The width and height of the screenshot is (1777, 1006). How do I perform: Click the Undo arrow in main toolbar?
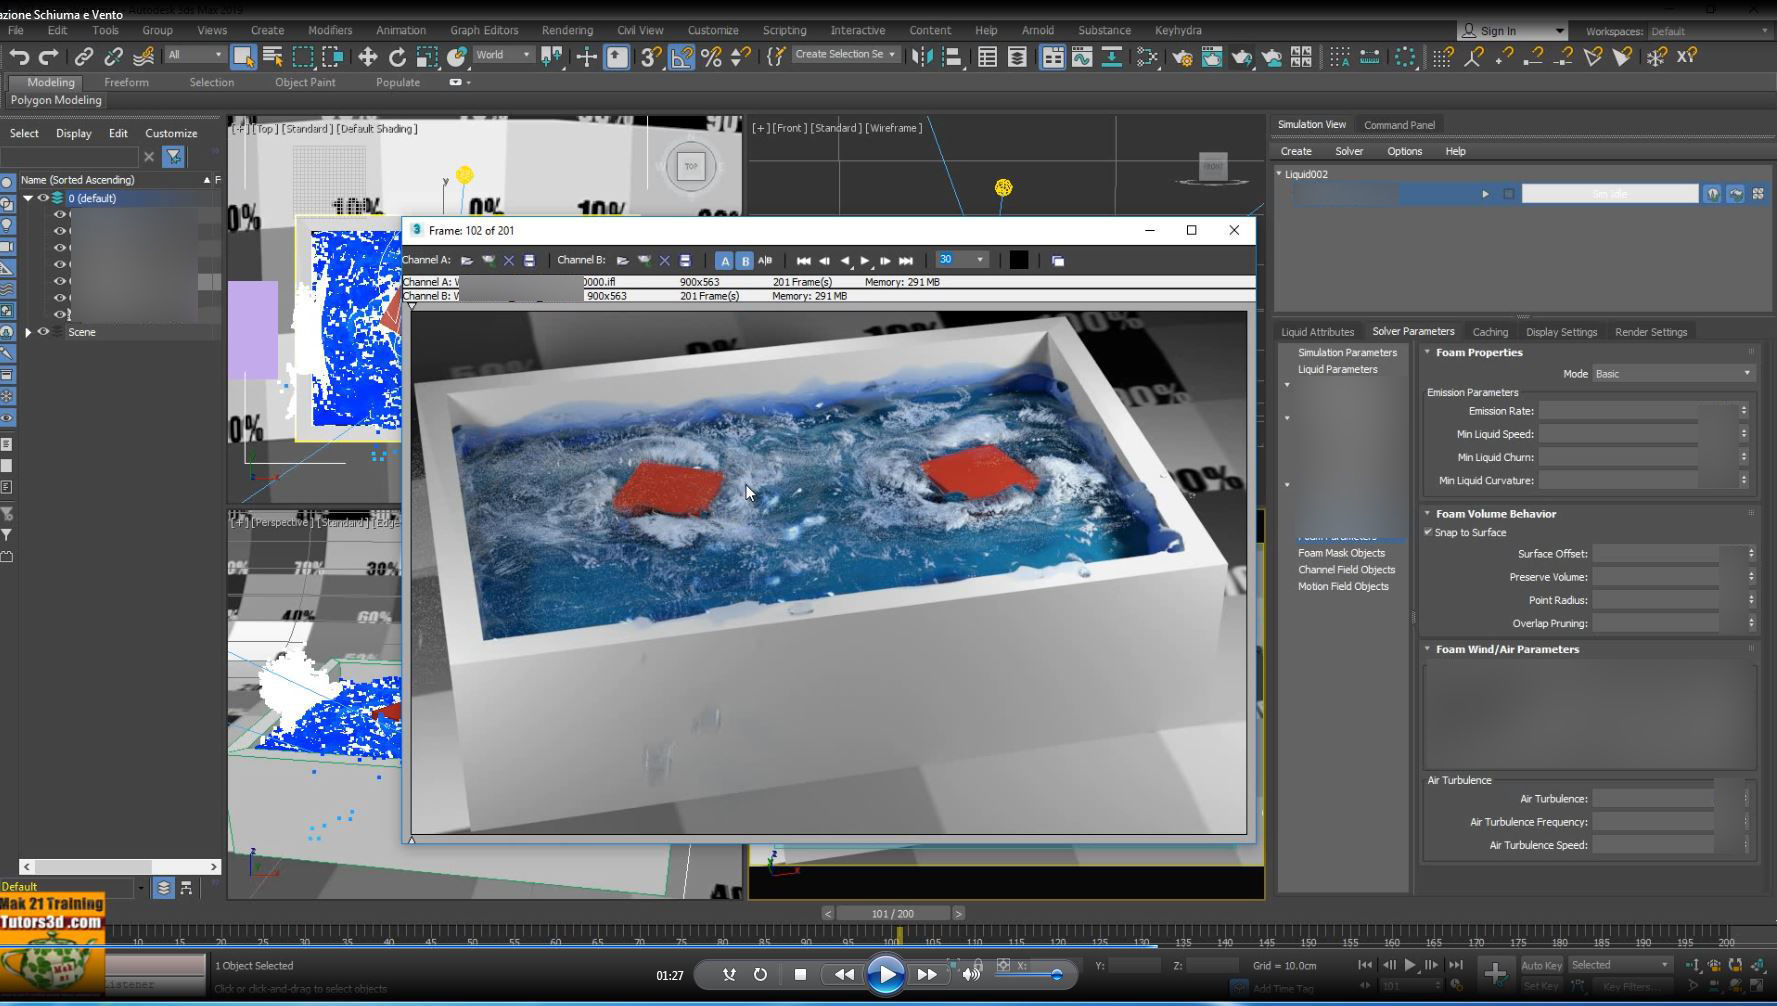tap(19, 57)
